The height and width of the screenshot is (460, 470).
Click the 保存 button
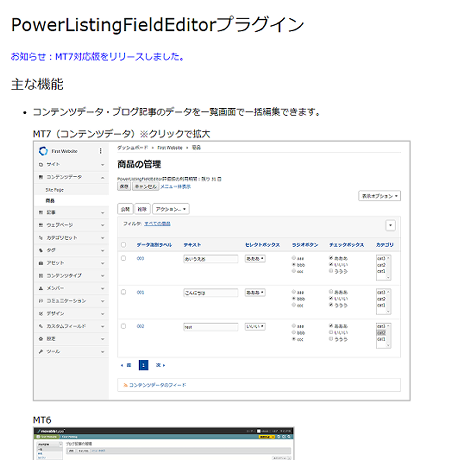click(x=124, y=186)
